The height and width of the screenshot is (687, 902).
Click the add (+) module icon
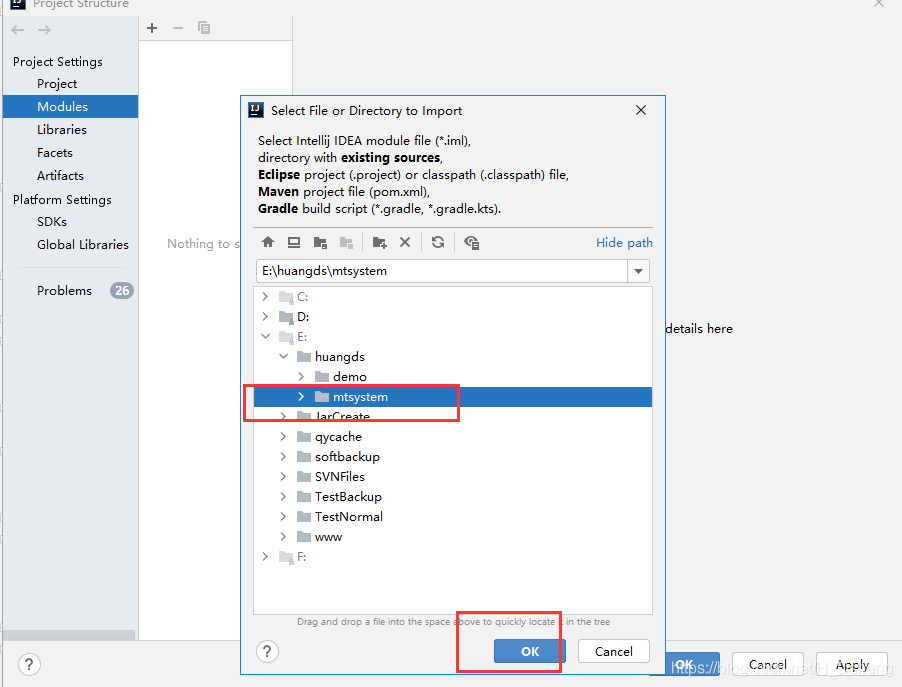[x=152, y=28]
